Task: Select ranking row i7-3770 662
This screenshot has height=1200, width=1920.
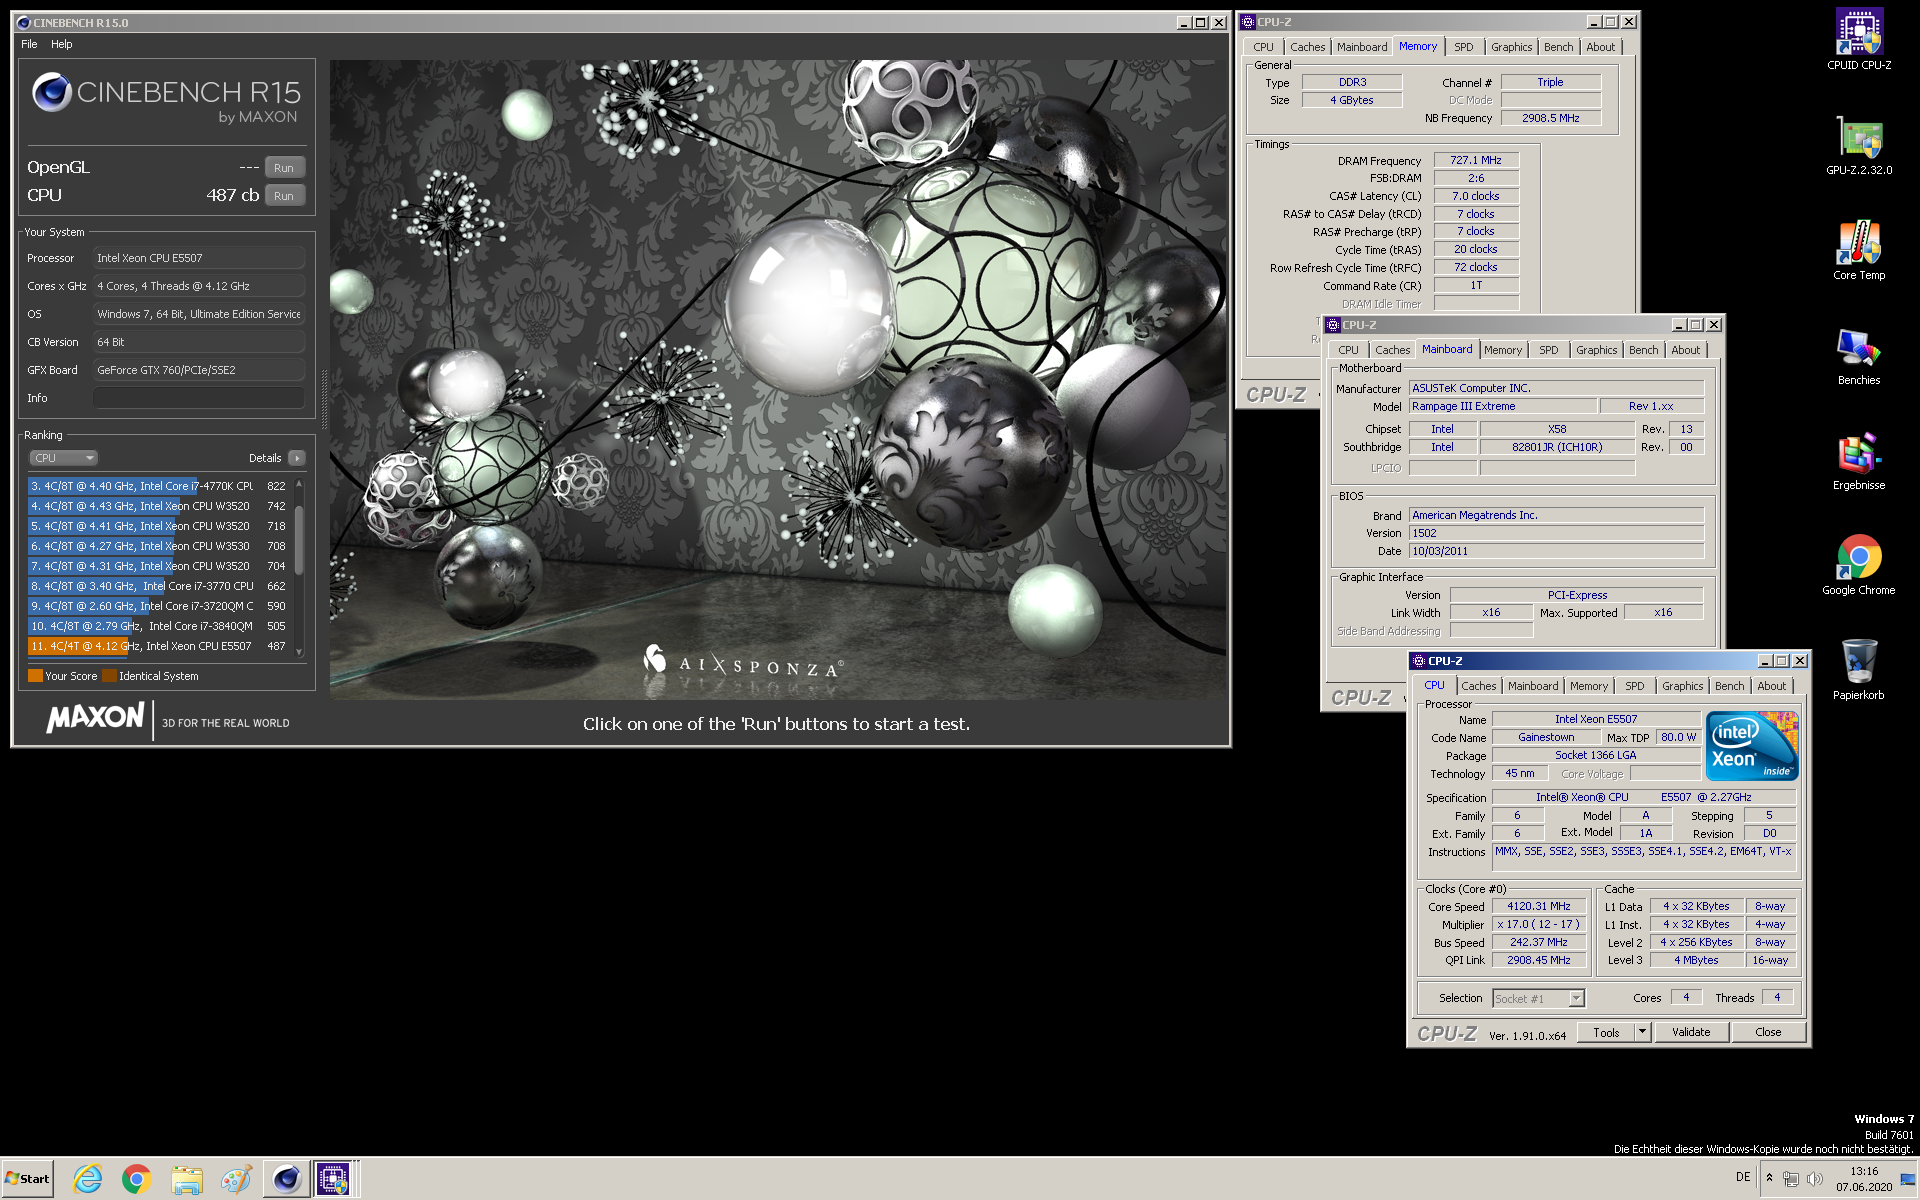Action: [x=160, y=586]
